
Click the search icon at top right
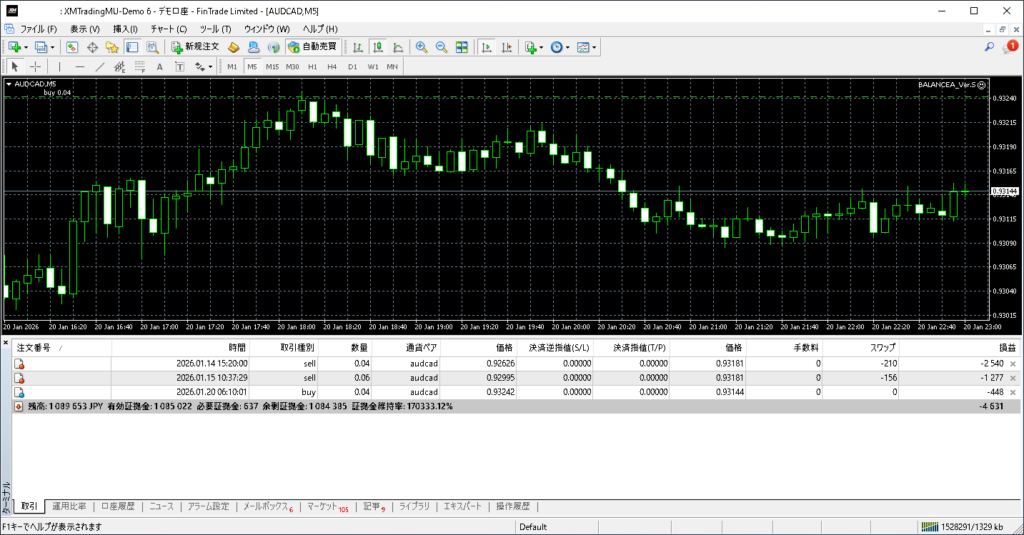point(989,47)
